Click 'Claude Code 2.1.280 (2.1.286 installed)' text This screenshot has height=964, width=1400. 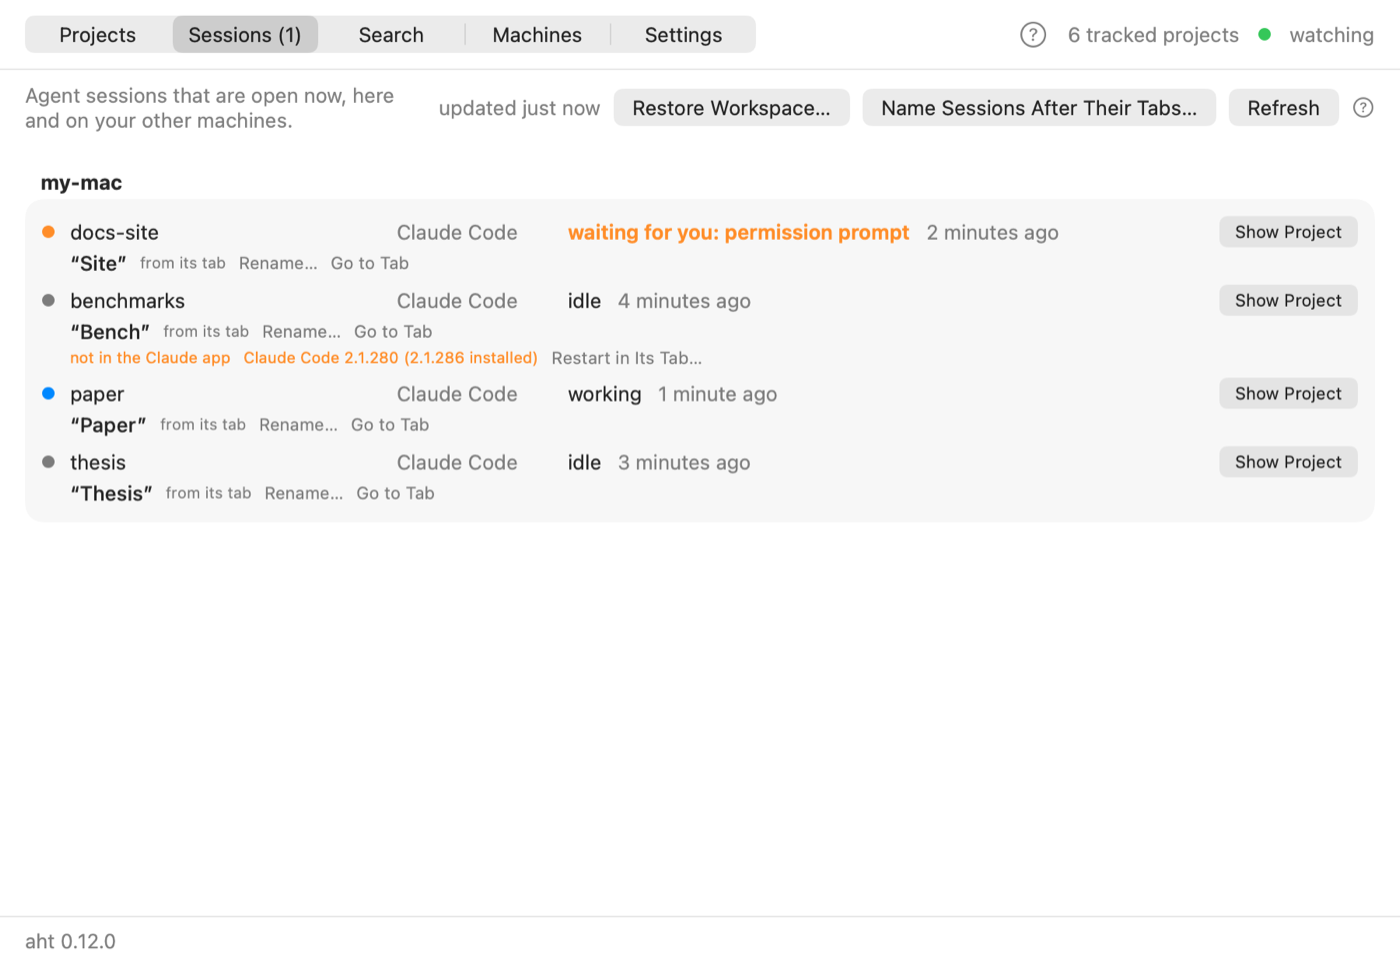click(391, 358)
